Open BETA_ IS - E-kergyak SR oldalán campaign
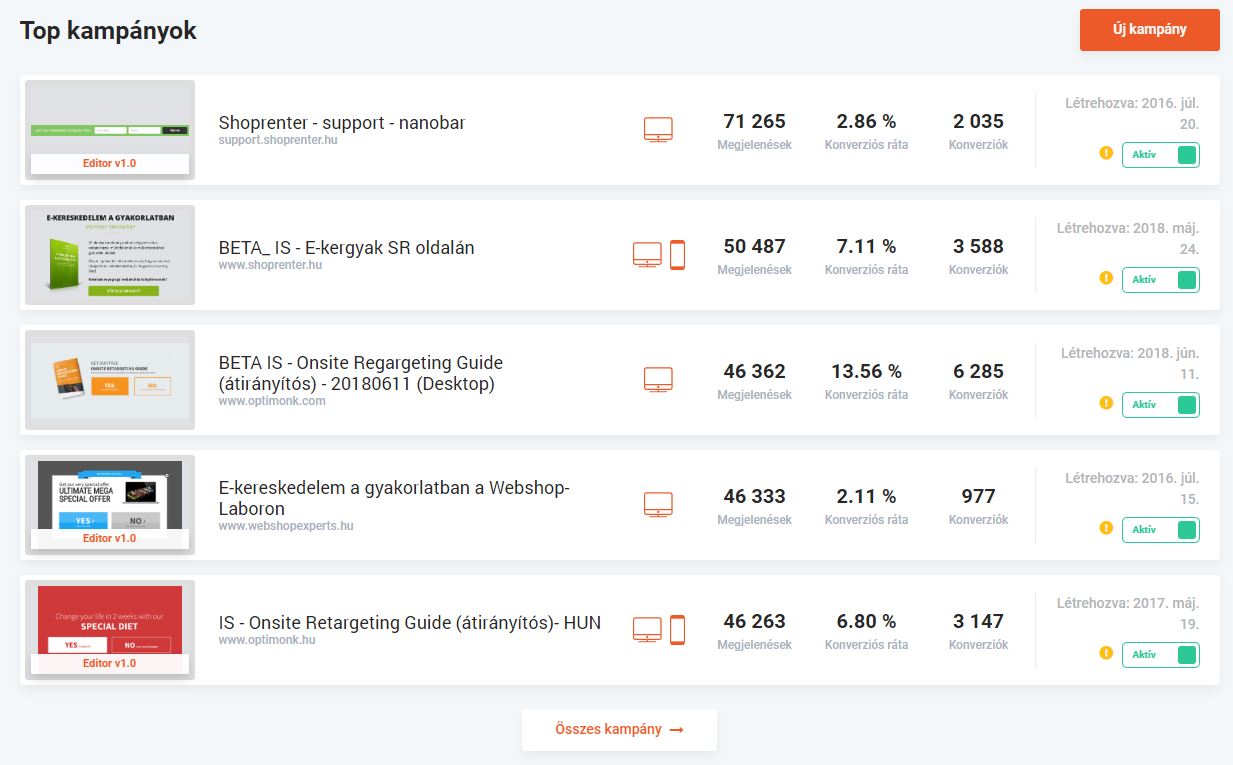The image size is (1233, 765). 346,248
